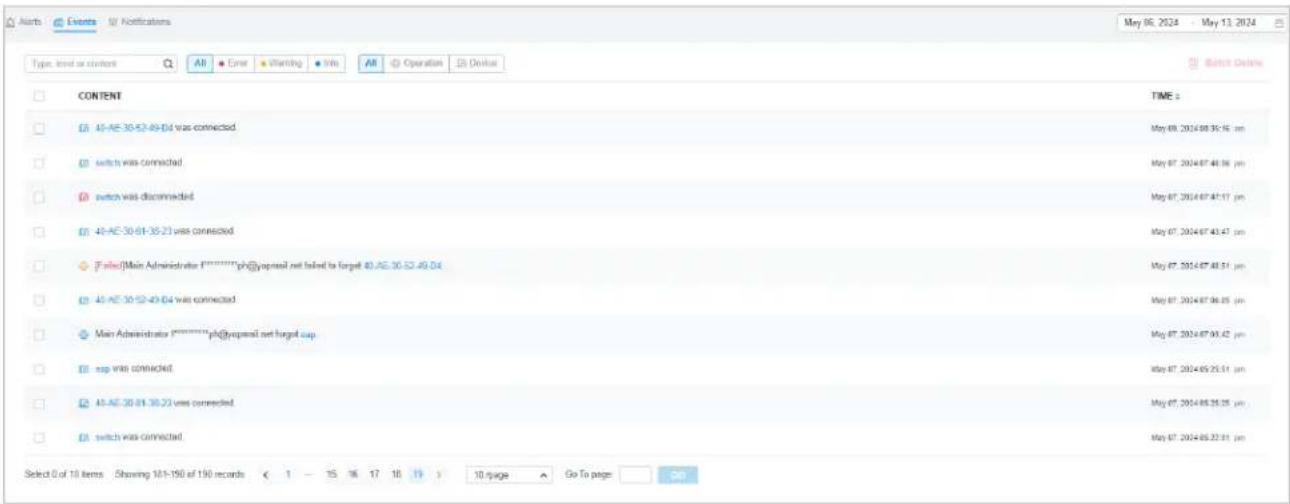Click May 09, 2024 timestamp cell

pyautogui.click(x=1197, y=129)
